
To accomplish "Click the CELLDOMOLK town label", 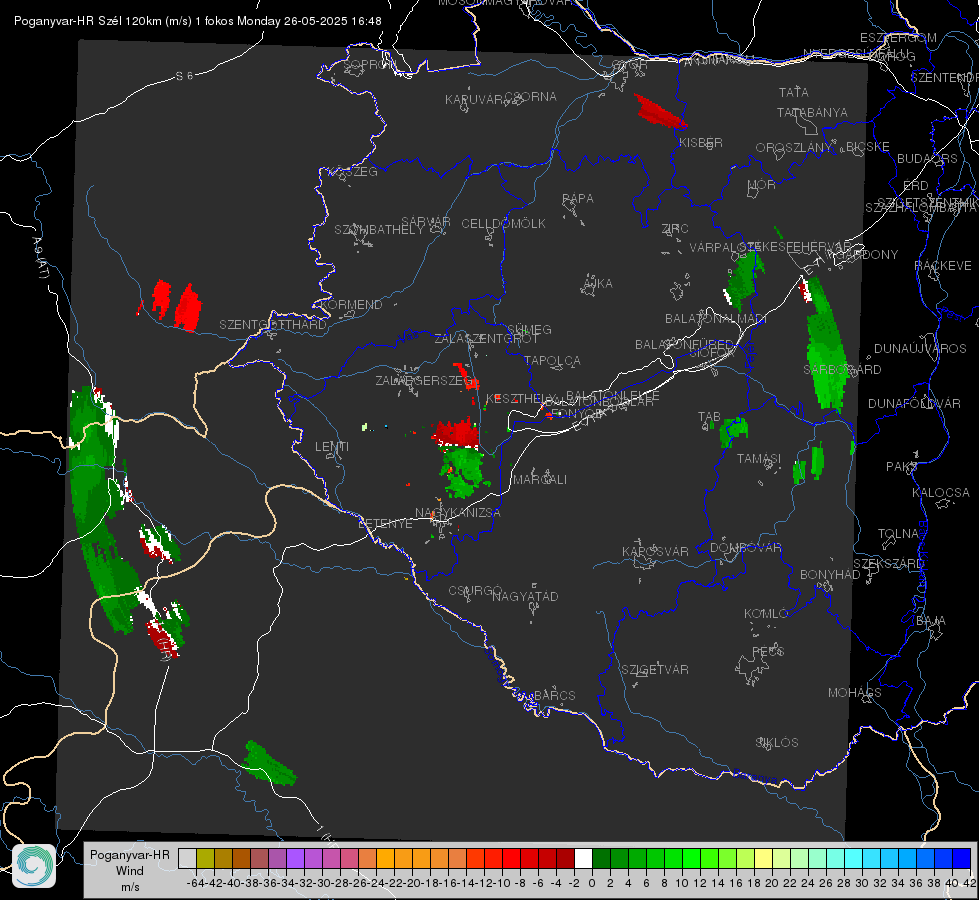I will click(504, 224).
